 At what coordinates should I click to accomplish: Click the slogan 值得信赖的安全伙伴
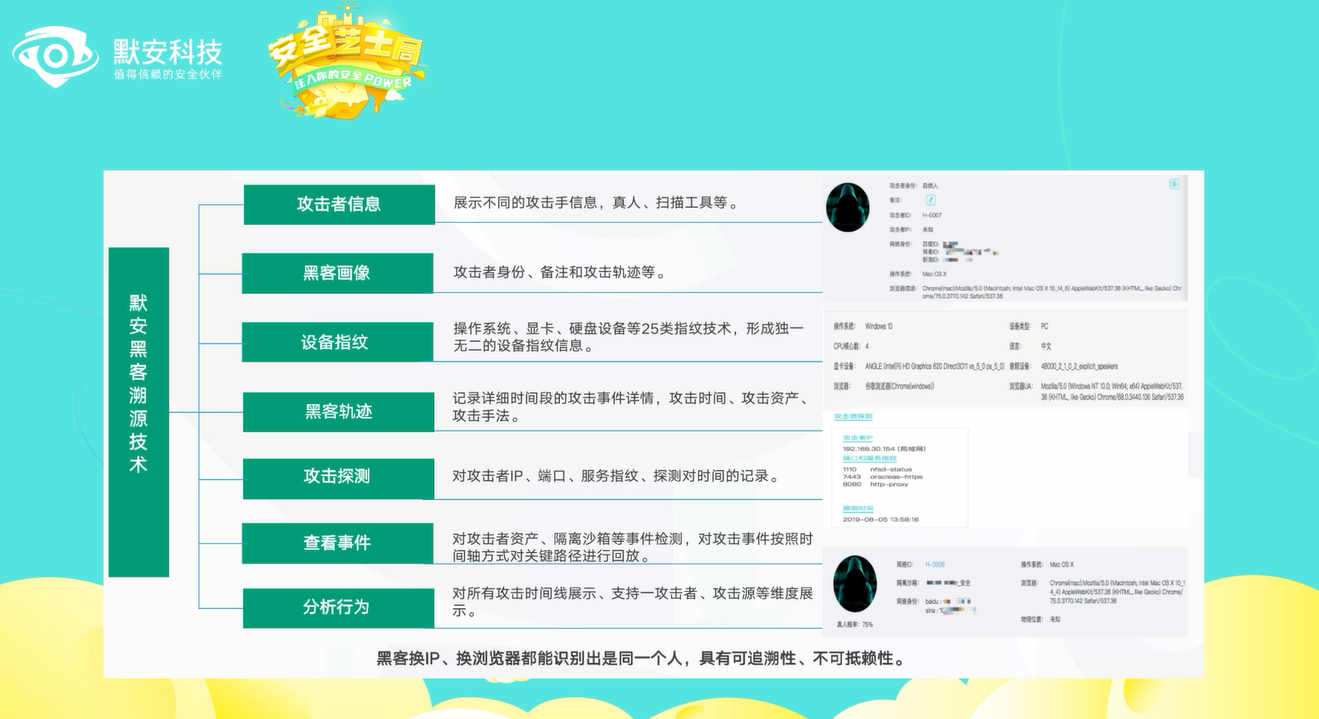click(168, 75)
